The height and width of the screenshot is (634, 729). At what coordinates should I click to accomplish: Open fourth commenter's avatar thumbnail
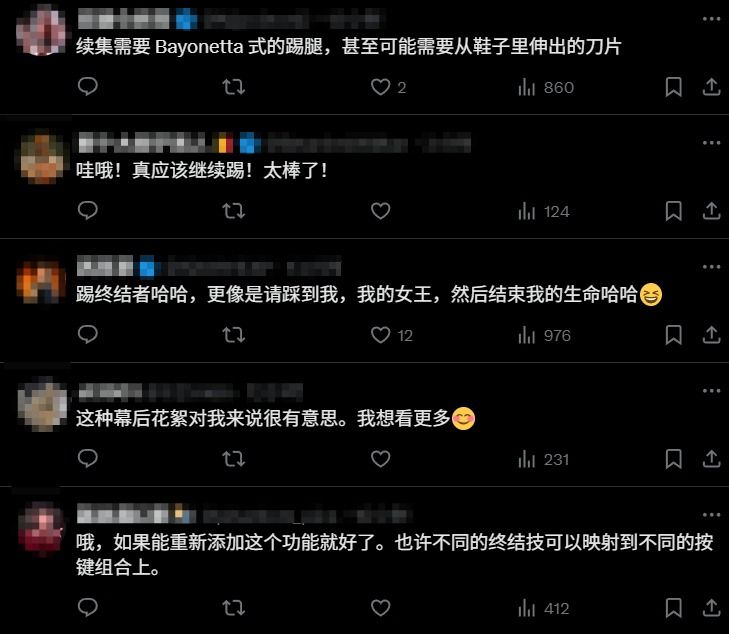(42, 405)
